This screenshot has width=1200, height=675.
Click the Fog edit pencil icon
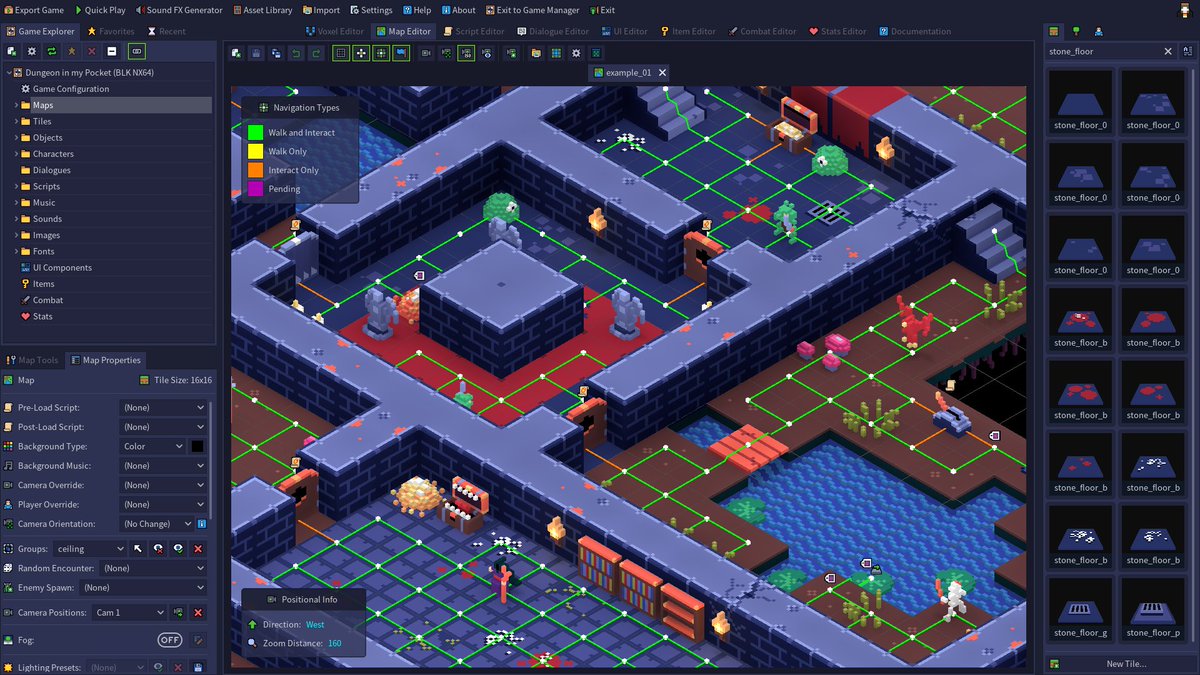coord(198,640)
